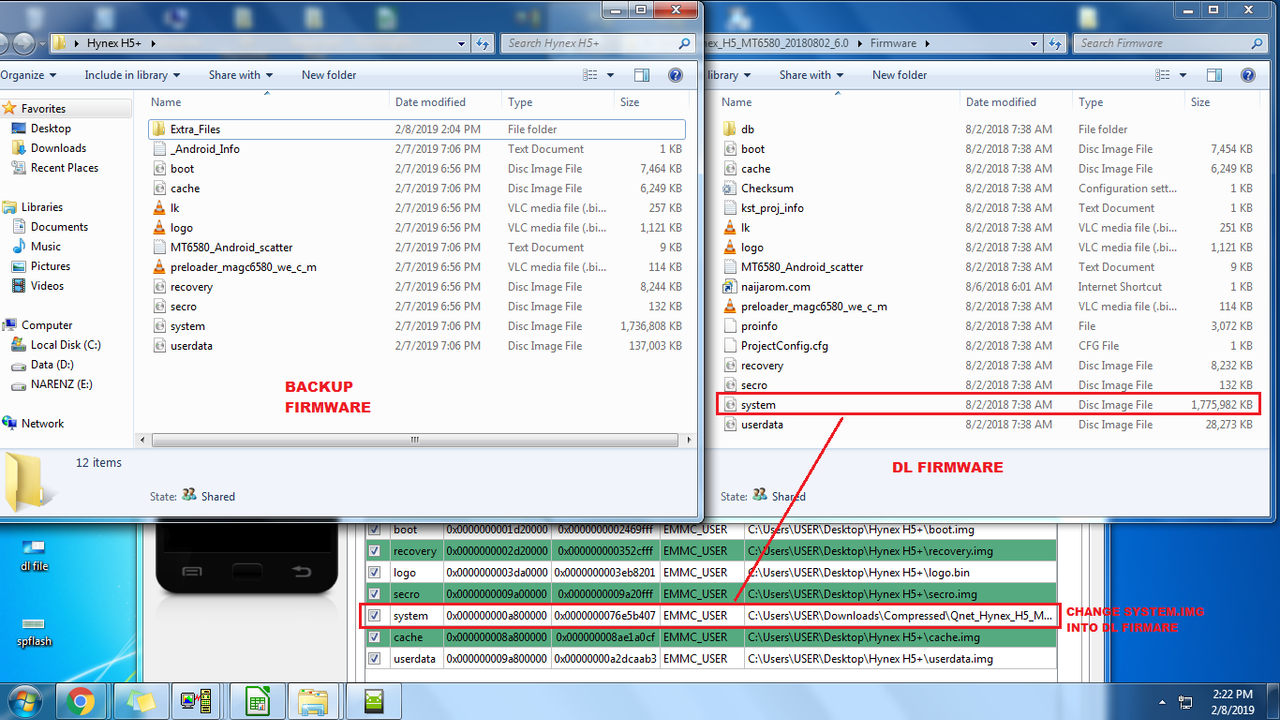This screenshot has height=720, width=1280.
Task: Open help in Hynex H5+ window
Action: pos(675,75)
